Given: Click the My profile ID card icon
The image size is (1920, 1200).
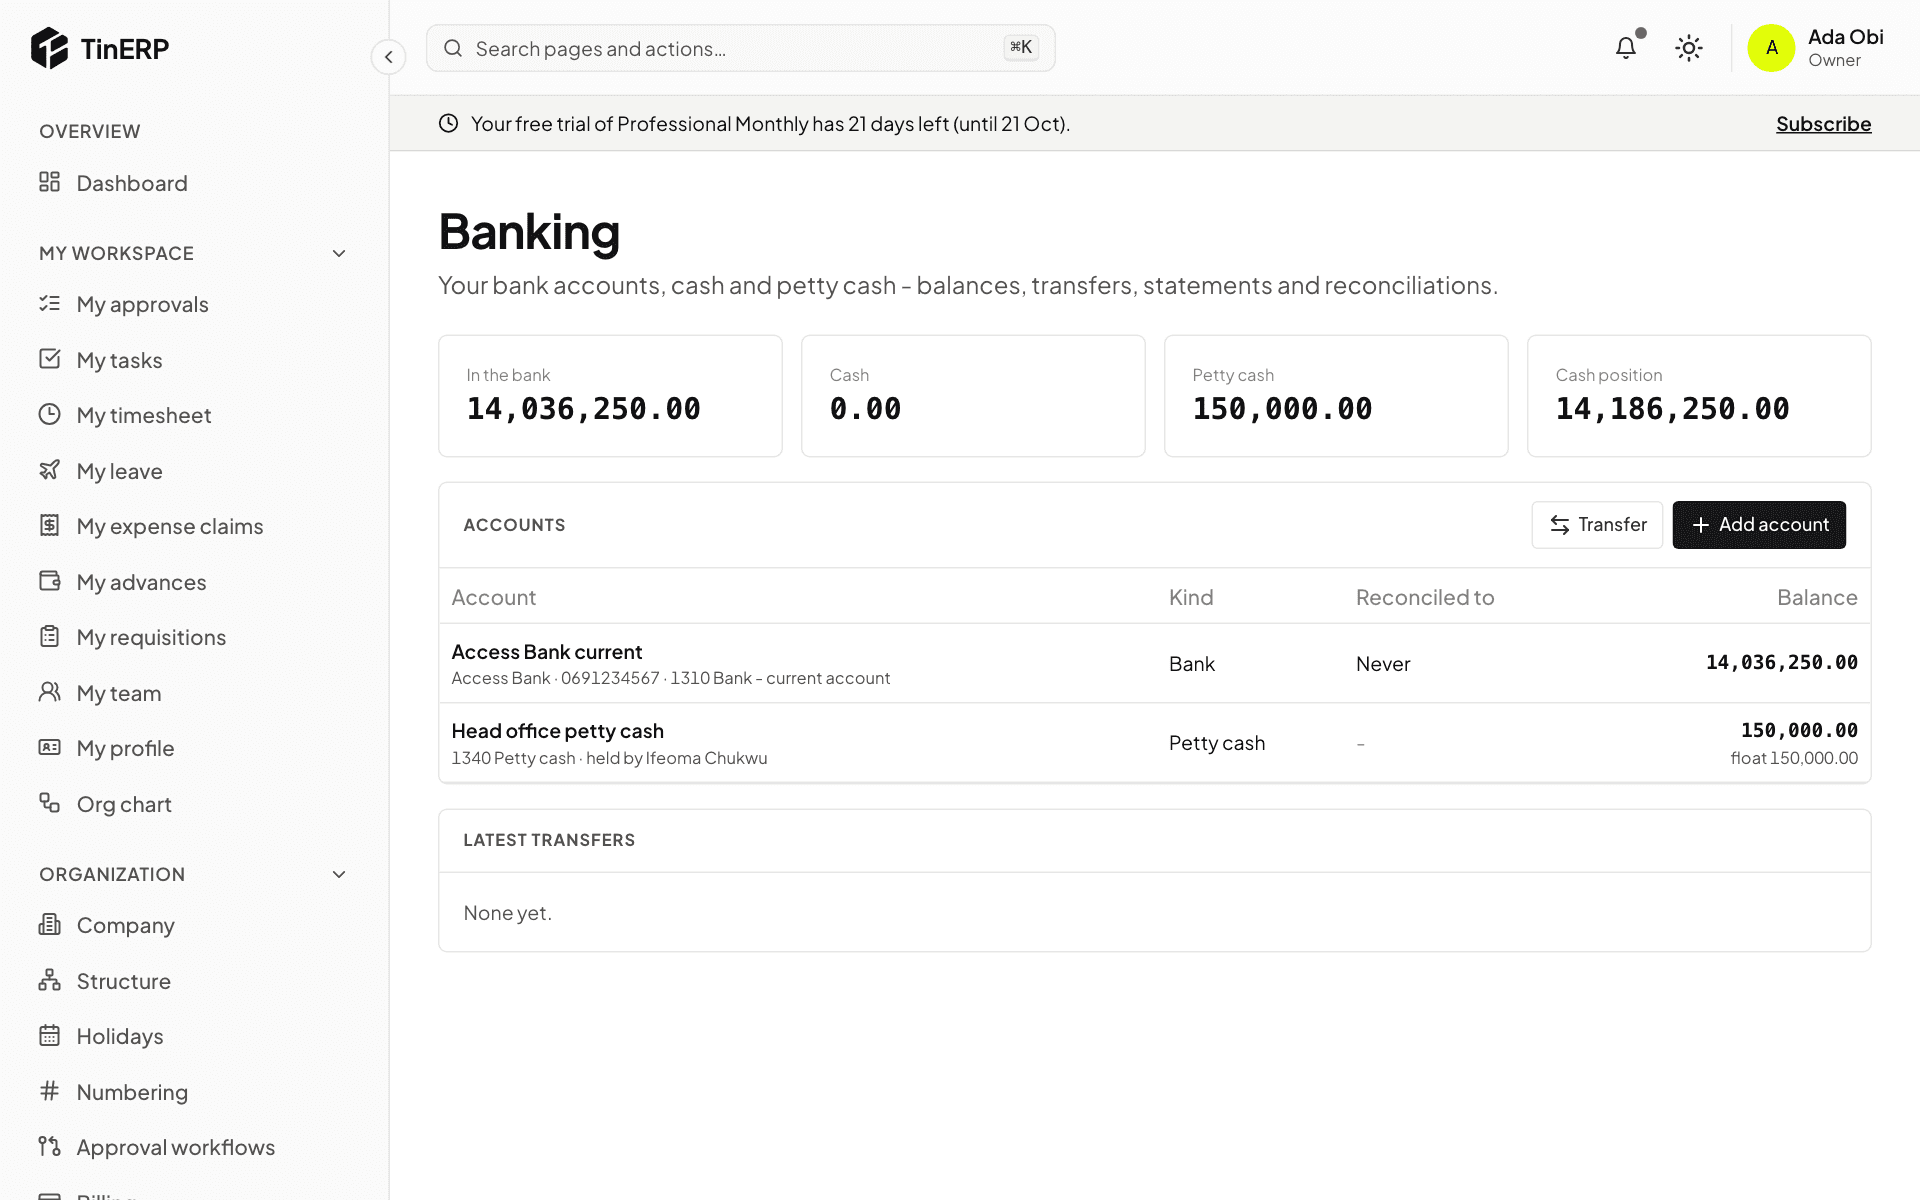Looking at the screenshot, I should 49,747.
